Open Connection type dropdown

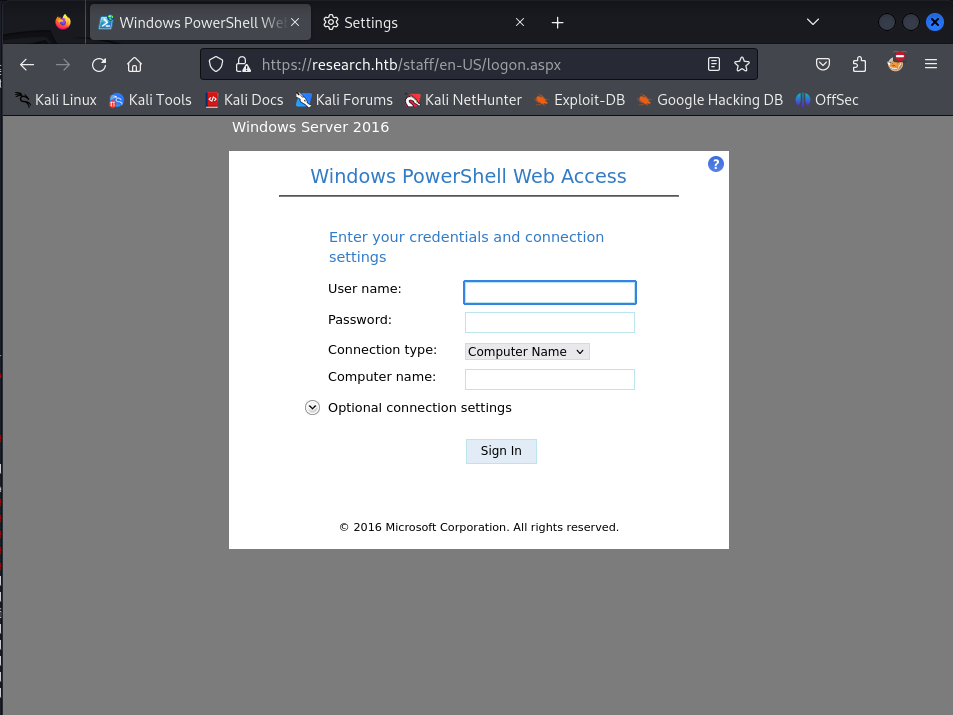pyautogui.click(x=527, y=351)
